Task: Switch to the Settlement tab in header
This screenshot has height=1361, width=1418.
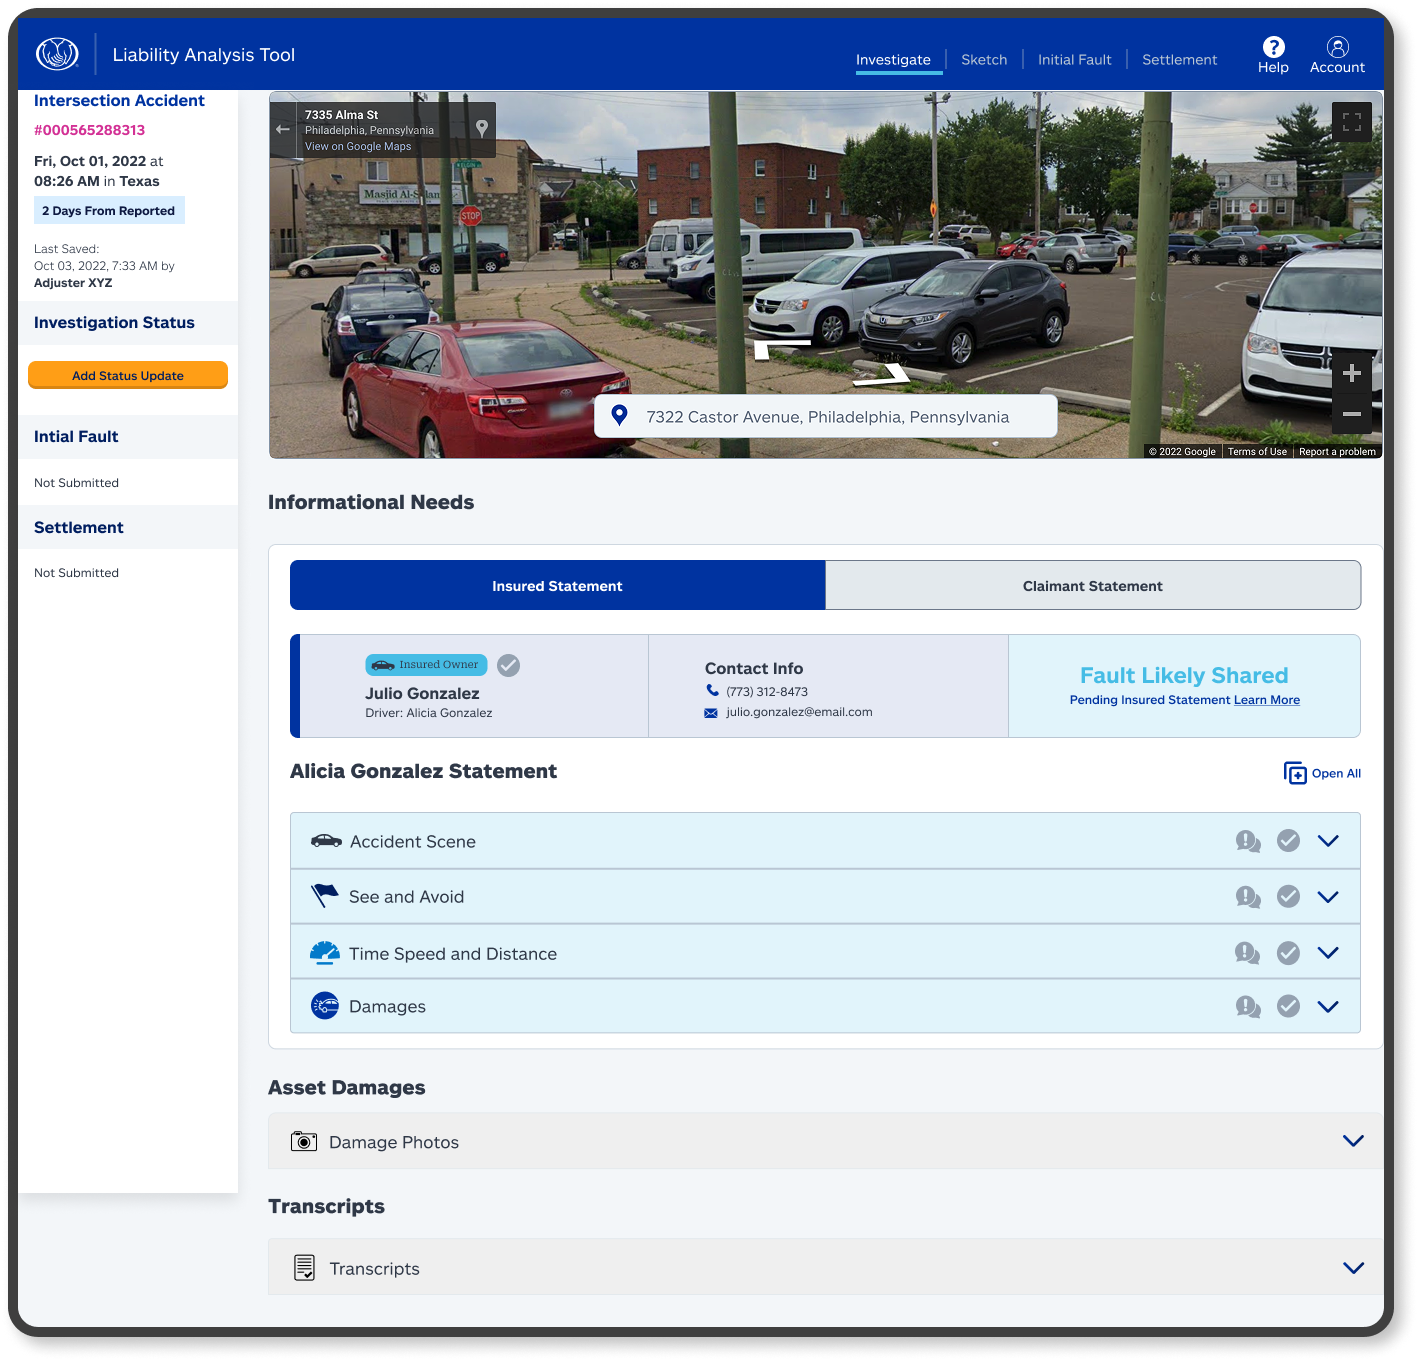Action: click(x=1180, y=60)
